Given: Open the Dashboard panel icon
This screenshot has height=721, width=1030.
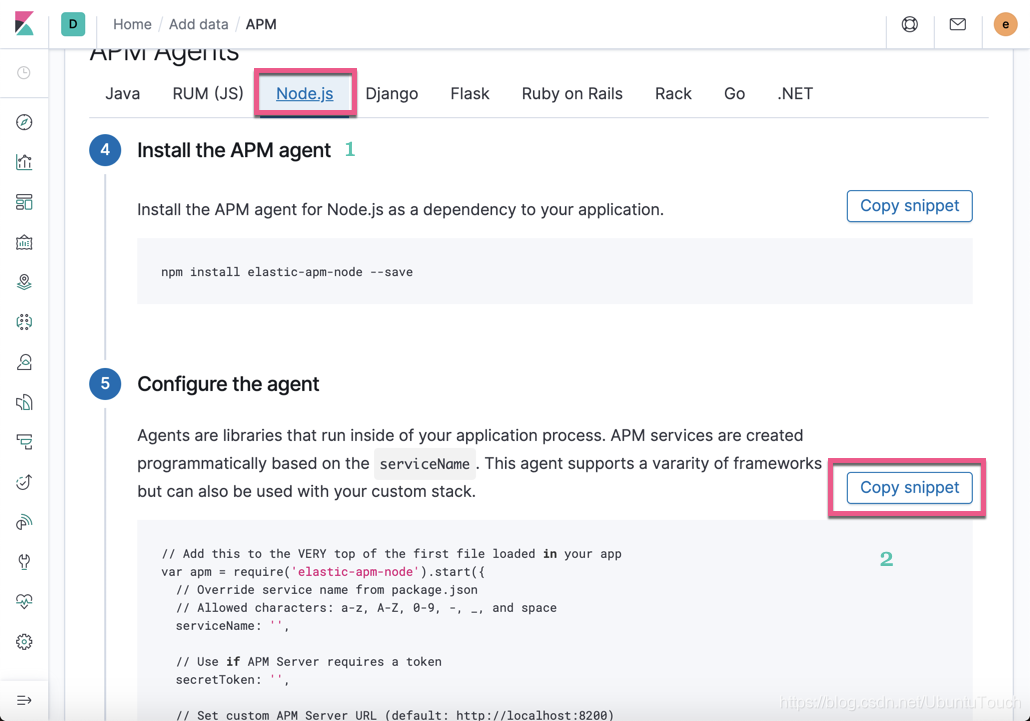Looking at the screenshot, I should pyautogui.click(x=25, y=201).
